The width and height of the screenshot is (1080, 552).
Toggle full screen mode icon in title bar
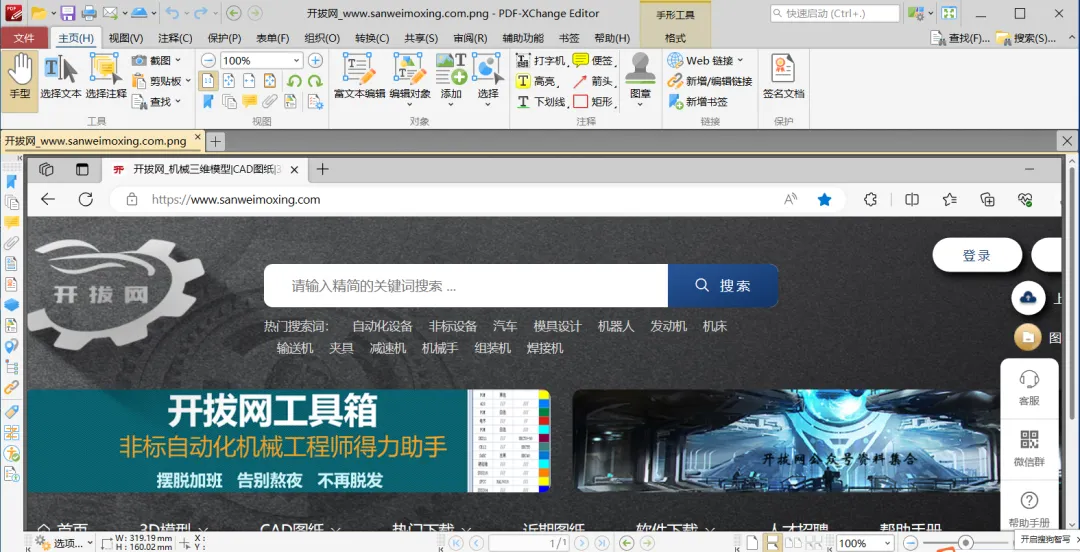coord(949,13)
